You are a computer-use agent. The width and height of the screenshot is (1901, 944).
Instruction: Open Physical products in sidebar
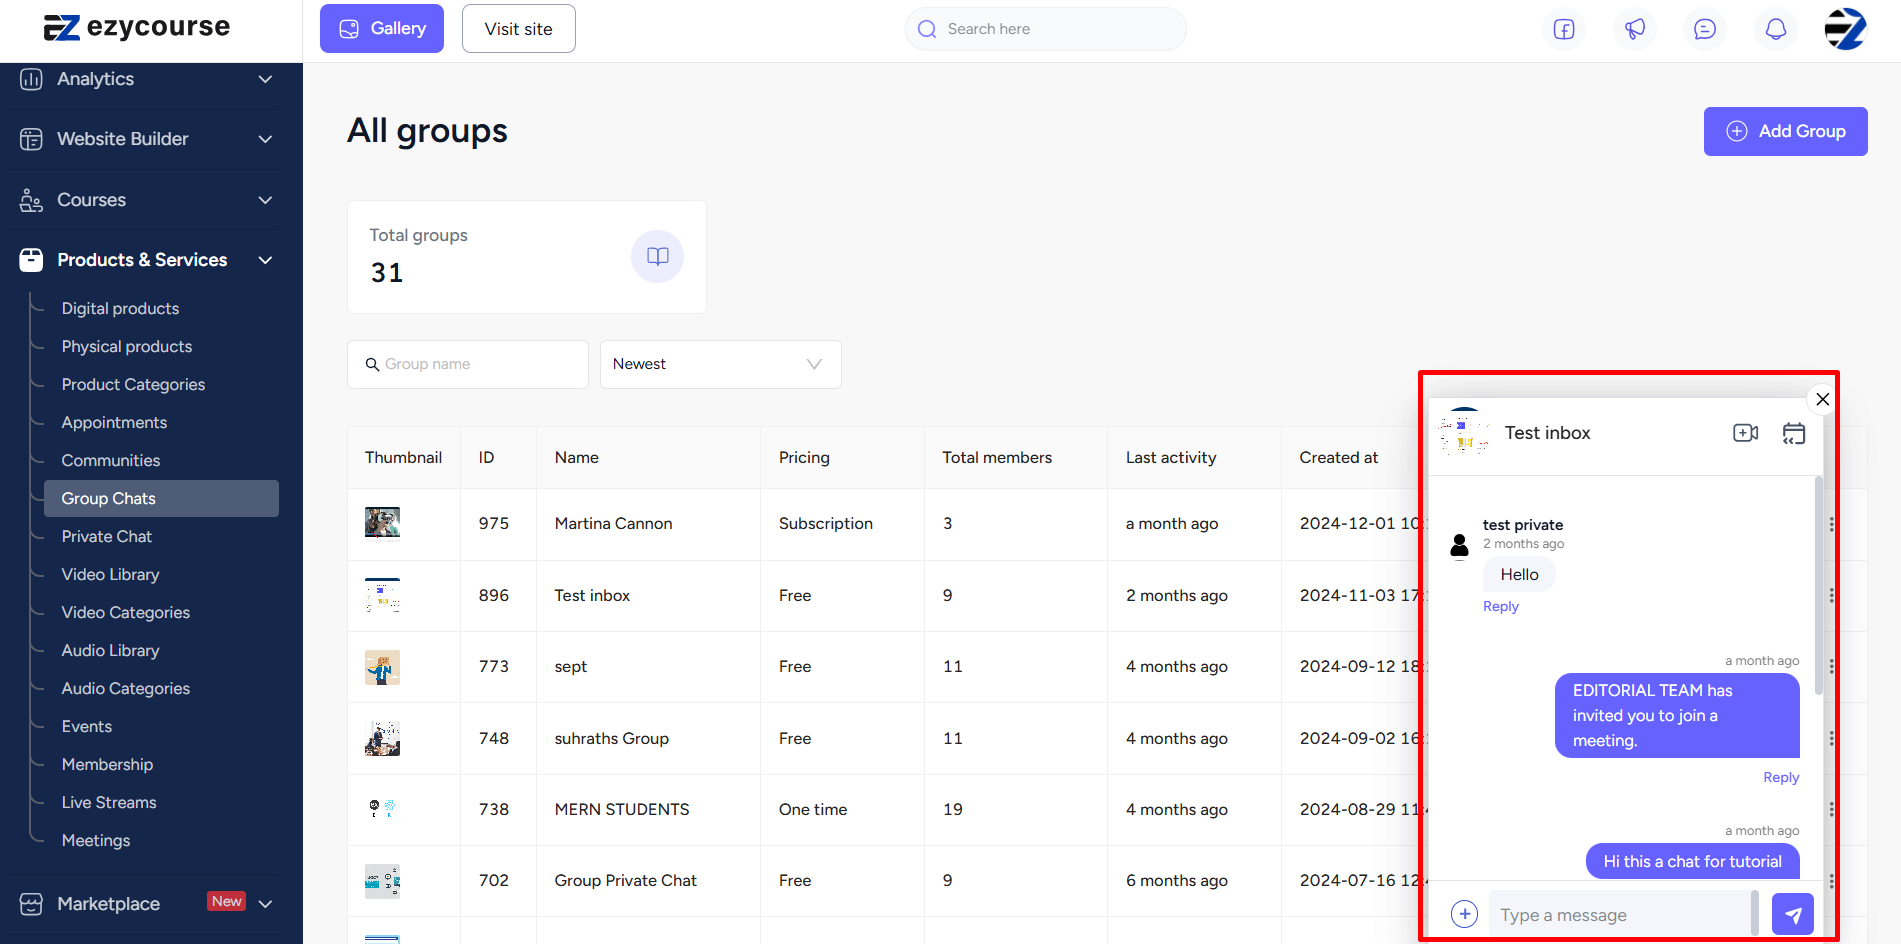click(127, 347)
